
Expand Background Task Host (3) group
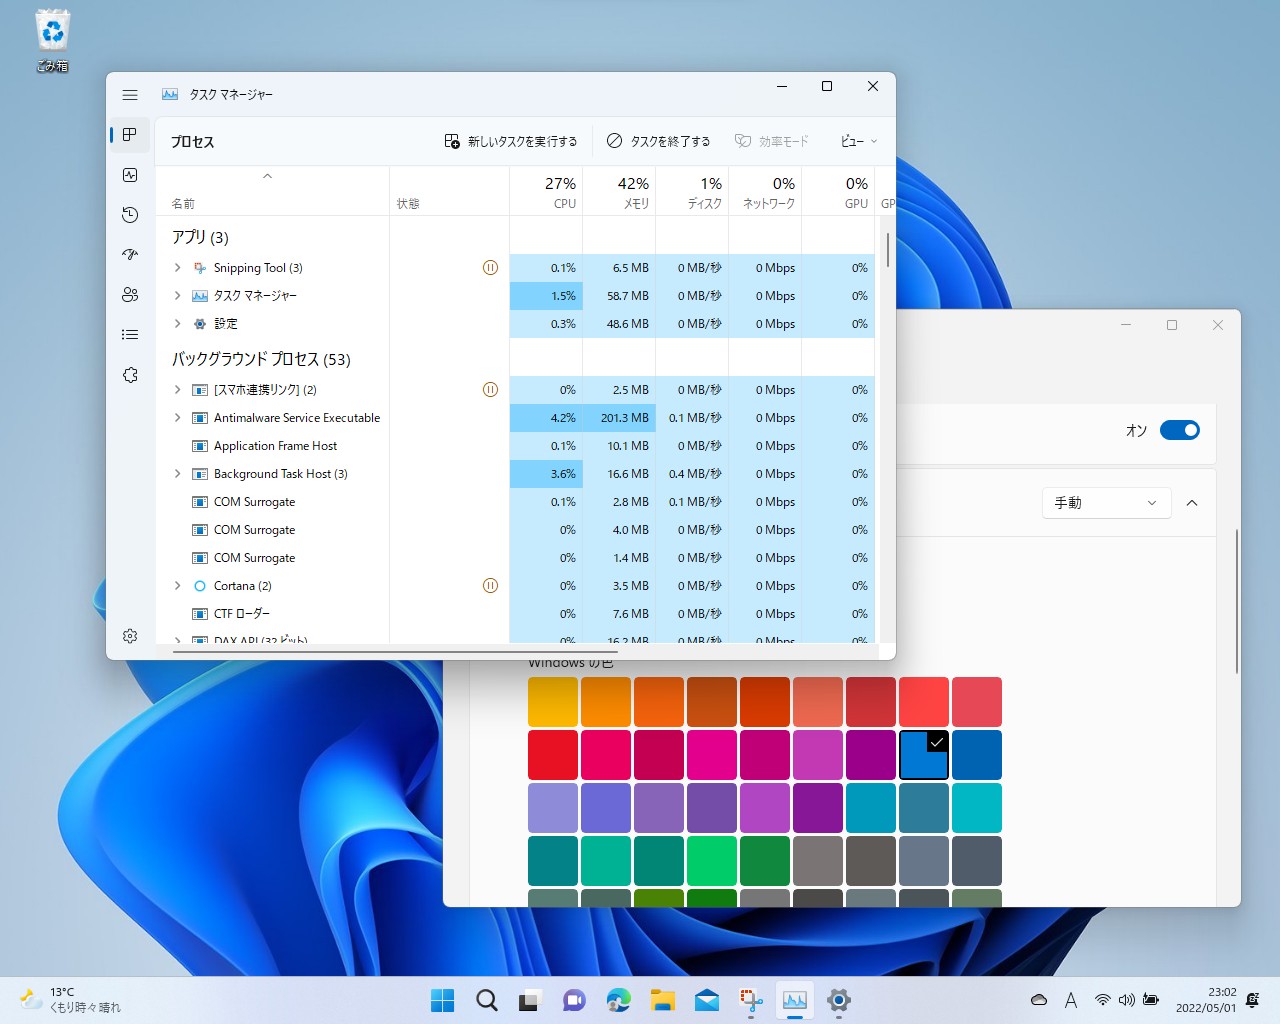tap(178, 474)
